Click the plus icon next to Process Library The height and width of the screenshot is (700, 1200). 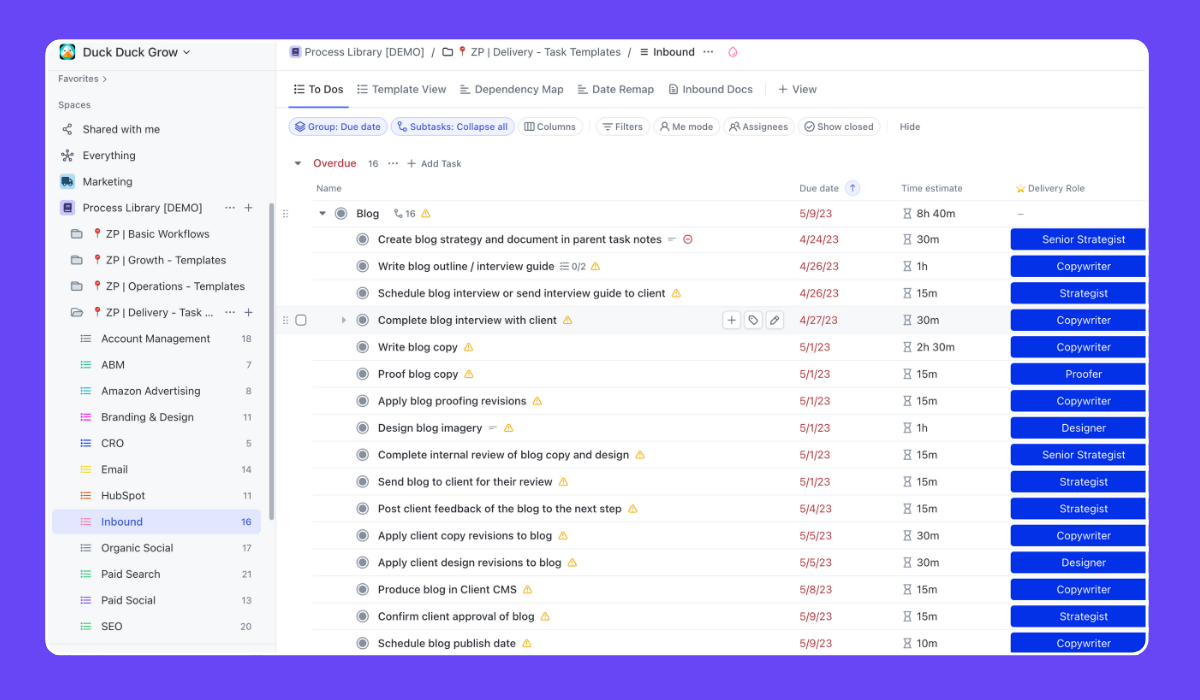pos(249,208)
